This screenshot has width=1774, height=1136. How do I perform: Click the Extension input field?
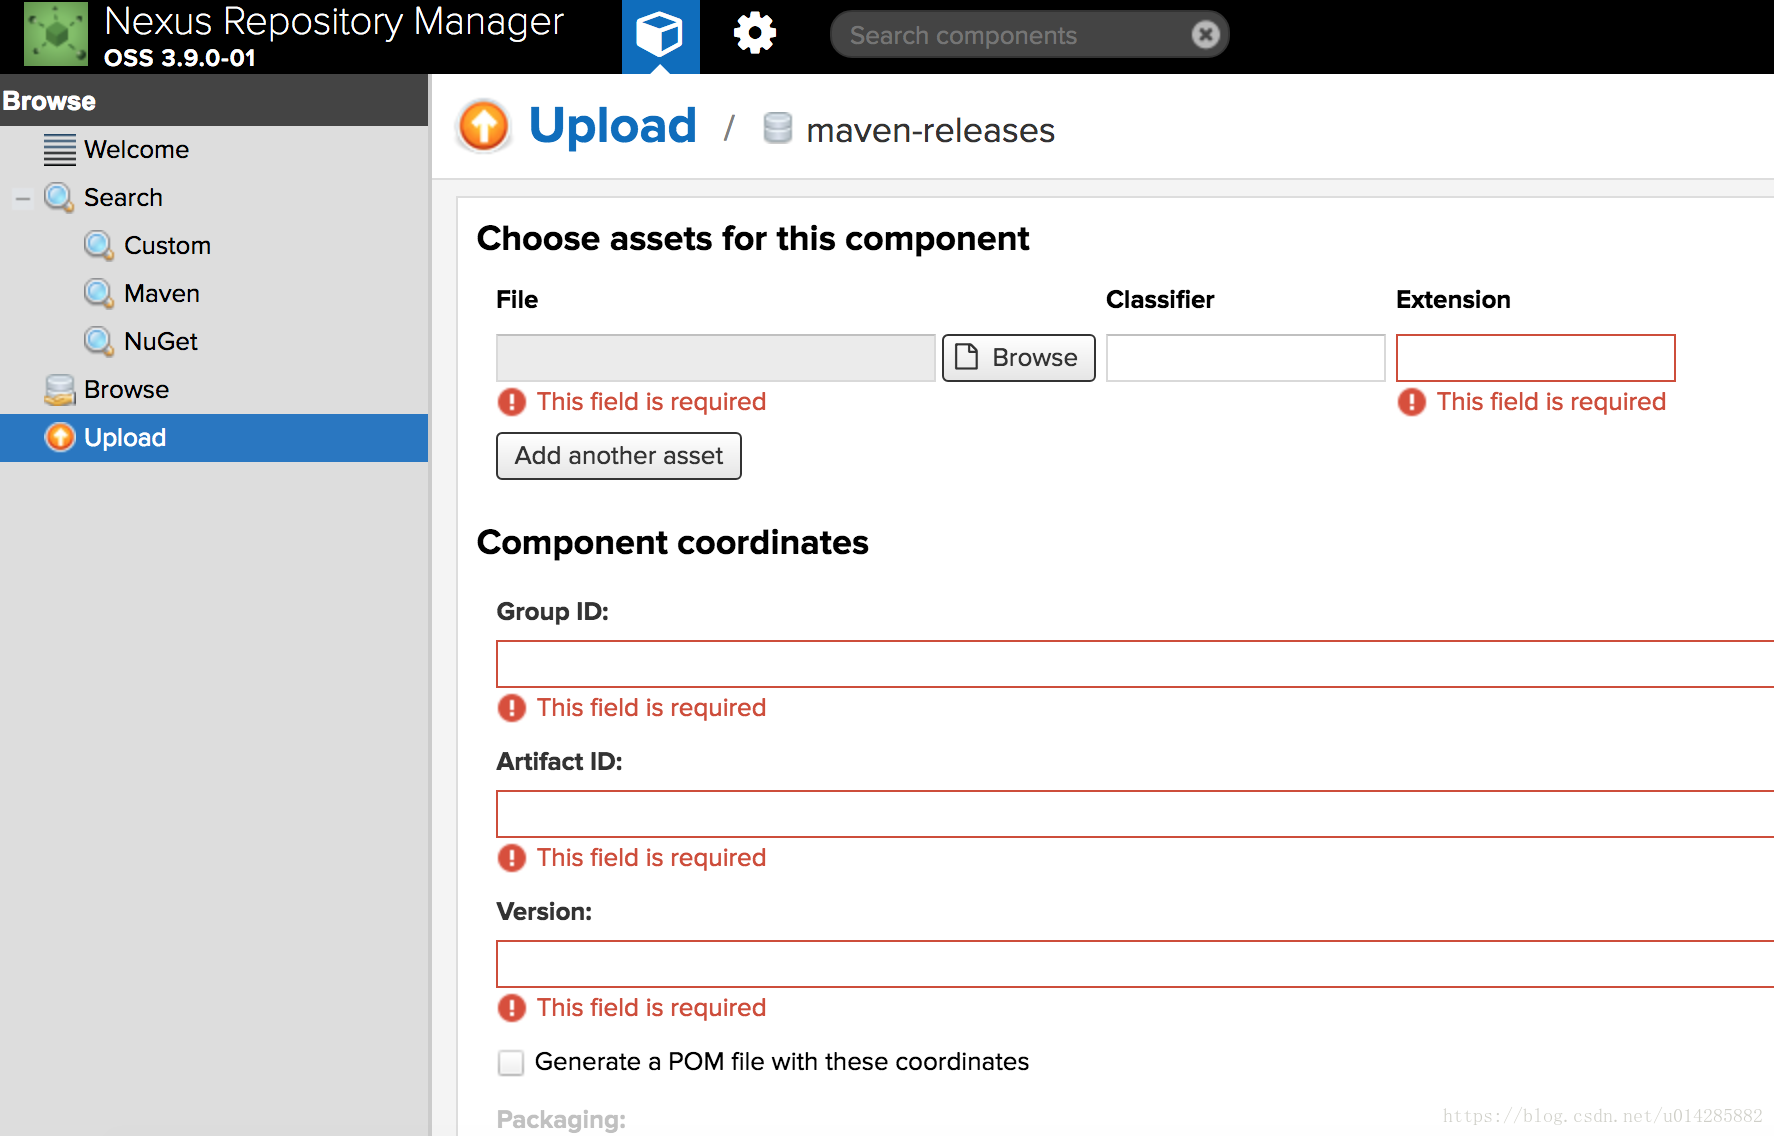(1536, 358)
